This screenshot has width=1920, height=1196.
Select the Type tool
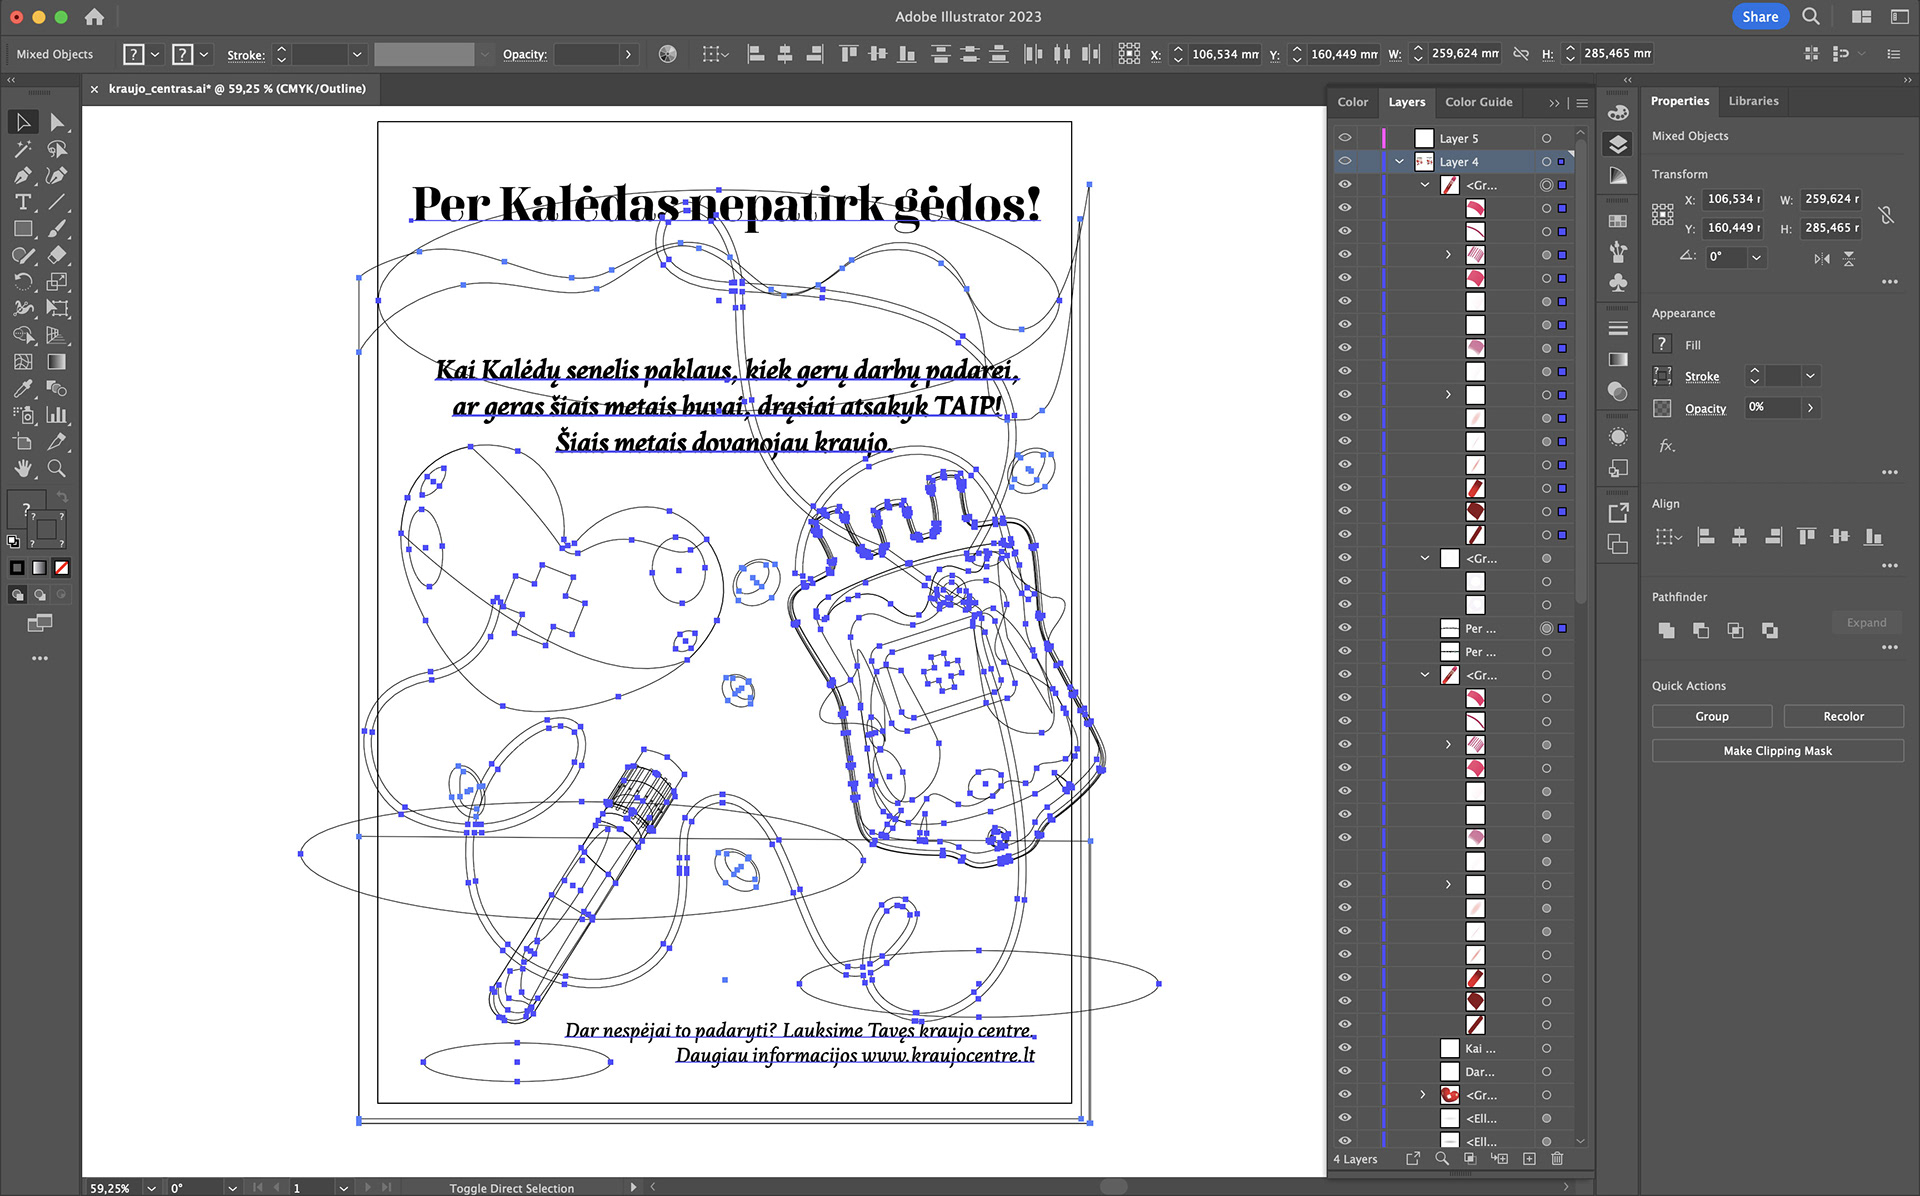click(23, 203)
